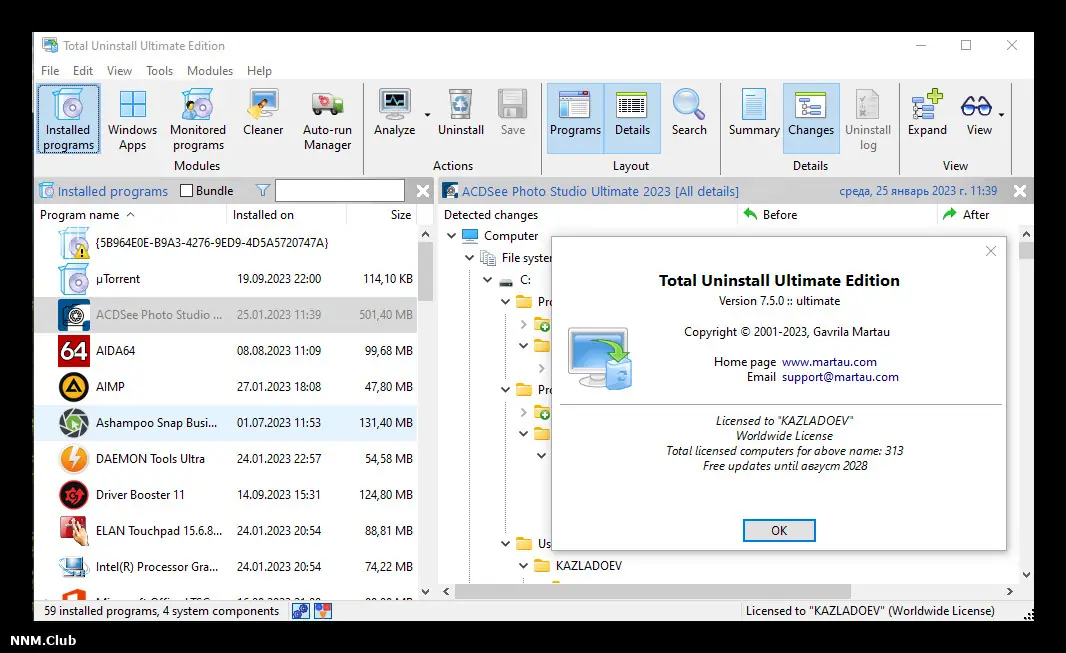
Task: Open www.martau.com home page link
Action: [x=829, y=362]
